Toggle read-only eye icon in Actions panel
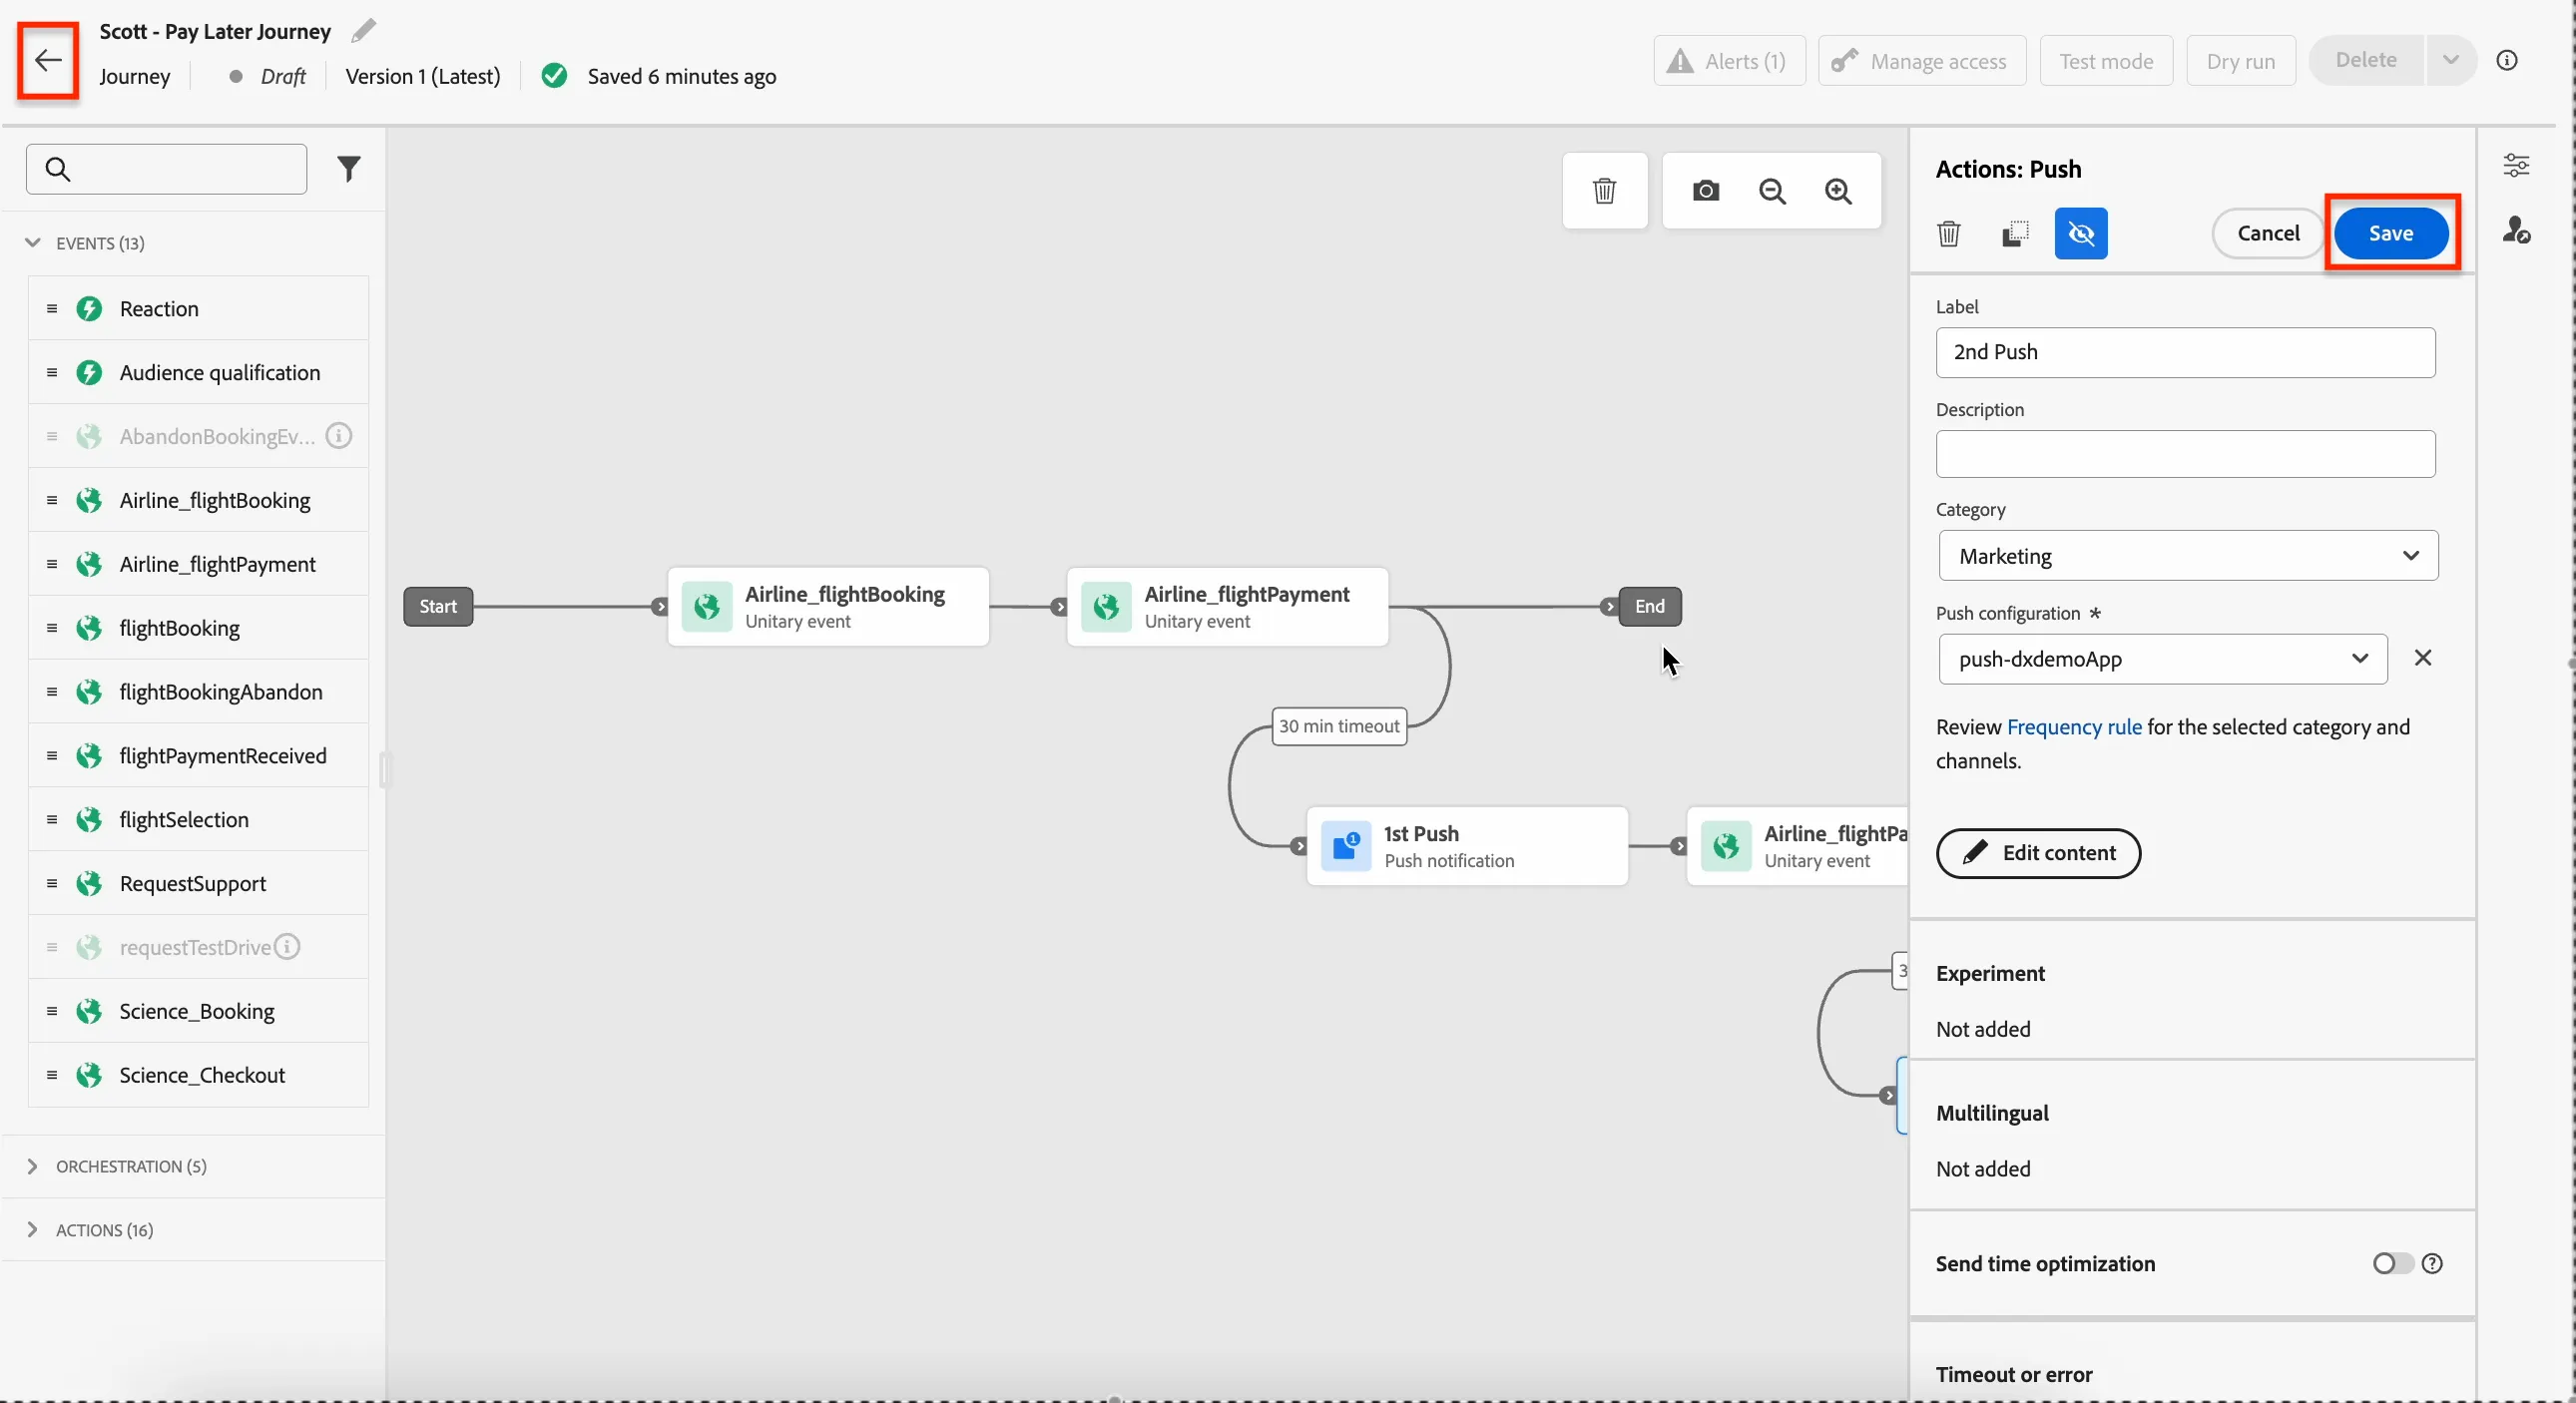Image resolution: width=2576 pixels, height=1403 pixels. point(2081,234)
